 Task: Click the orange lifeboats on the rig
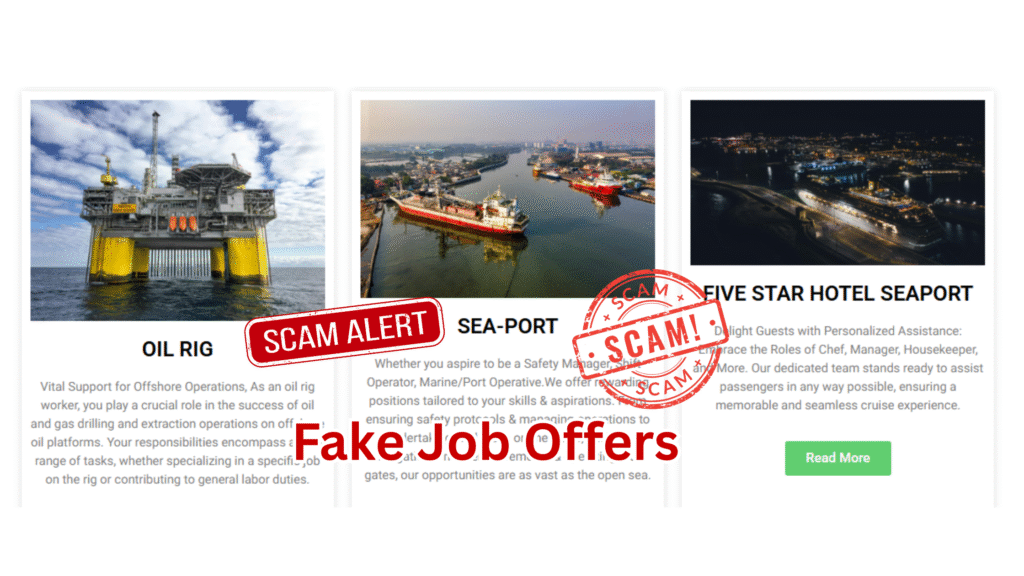point(183,224)
